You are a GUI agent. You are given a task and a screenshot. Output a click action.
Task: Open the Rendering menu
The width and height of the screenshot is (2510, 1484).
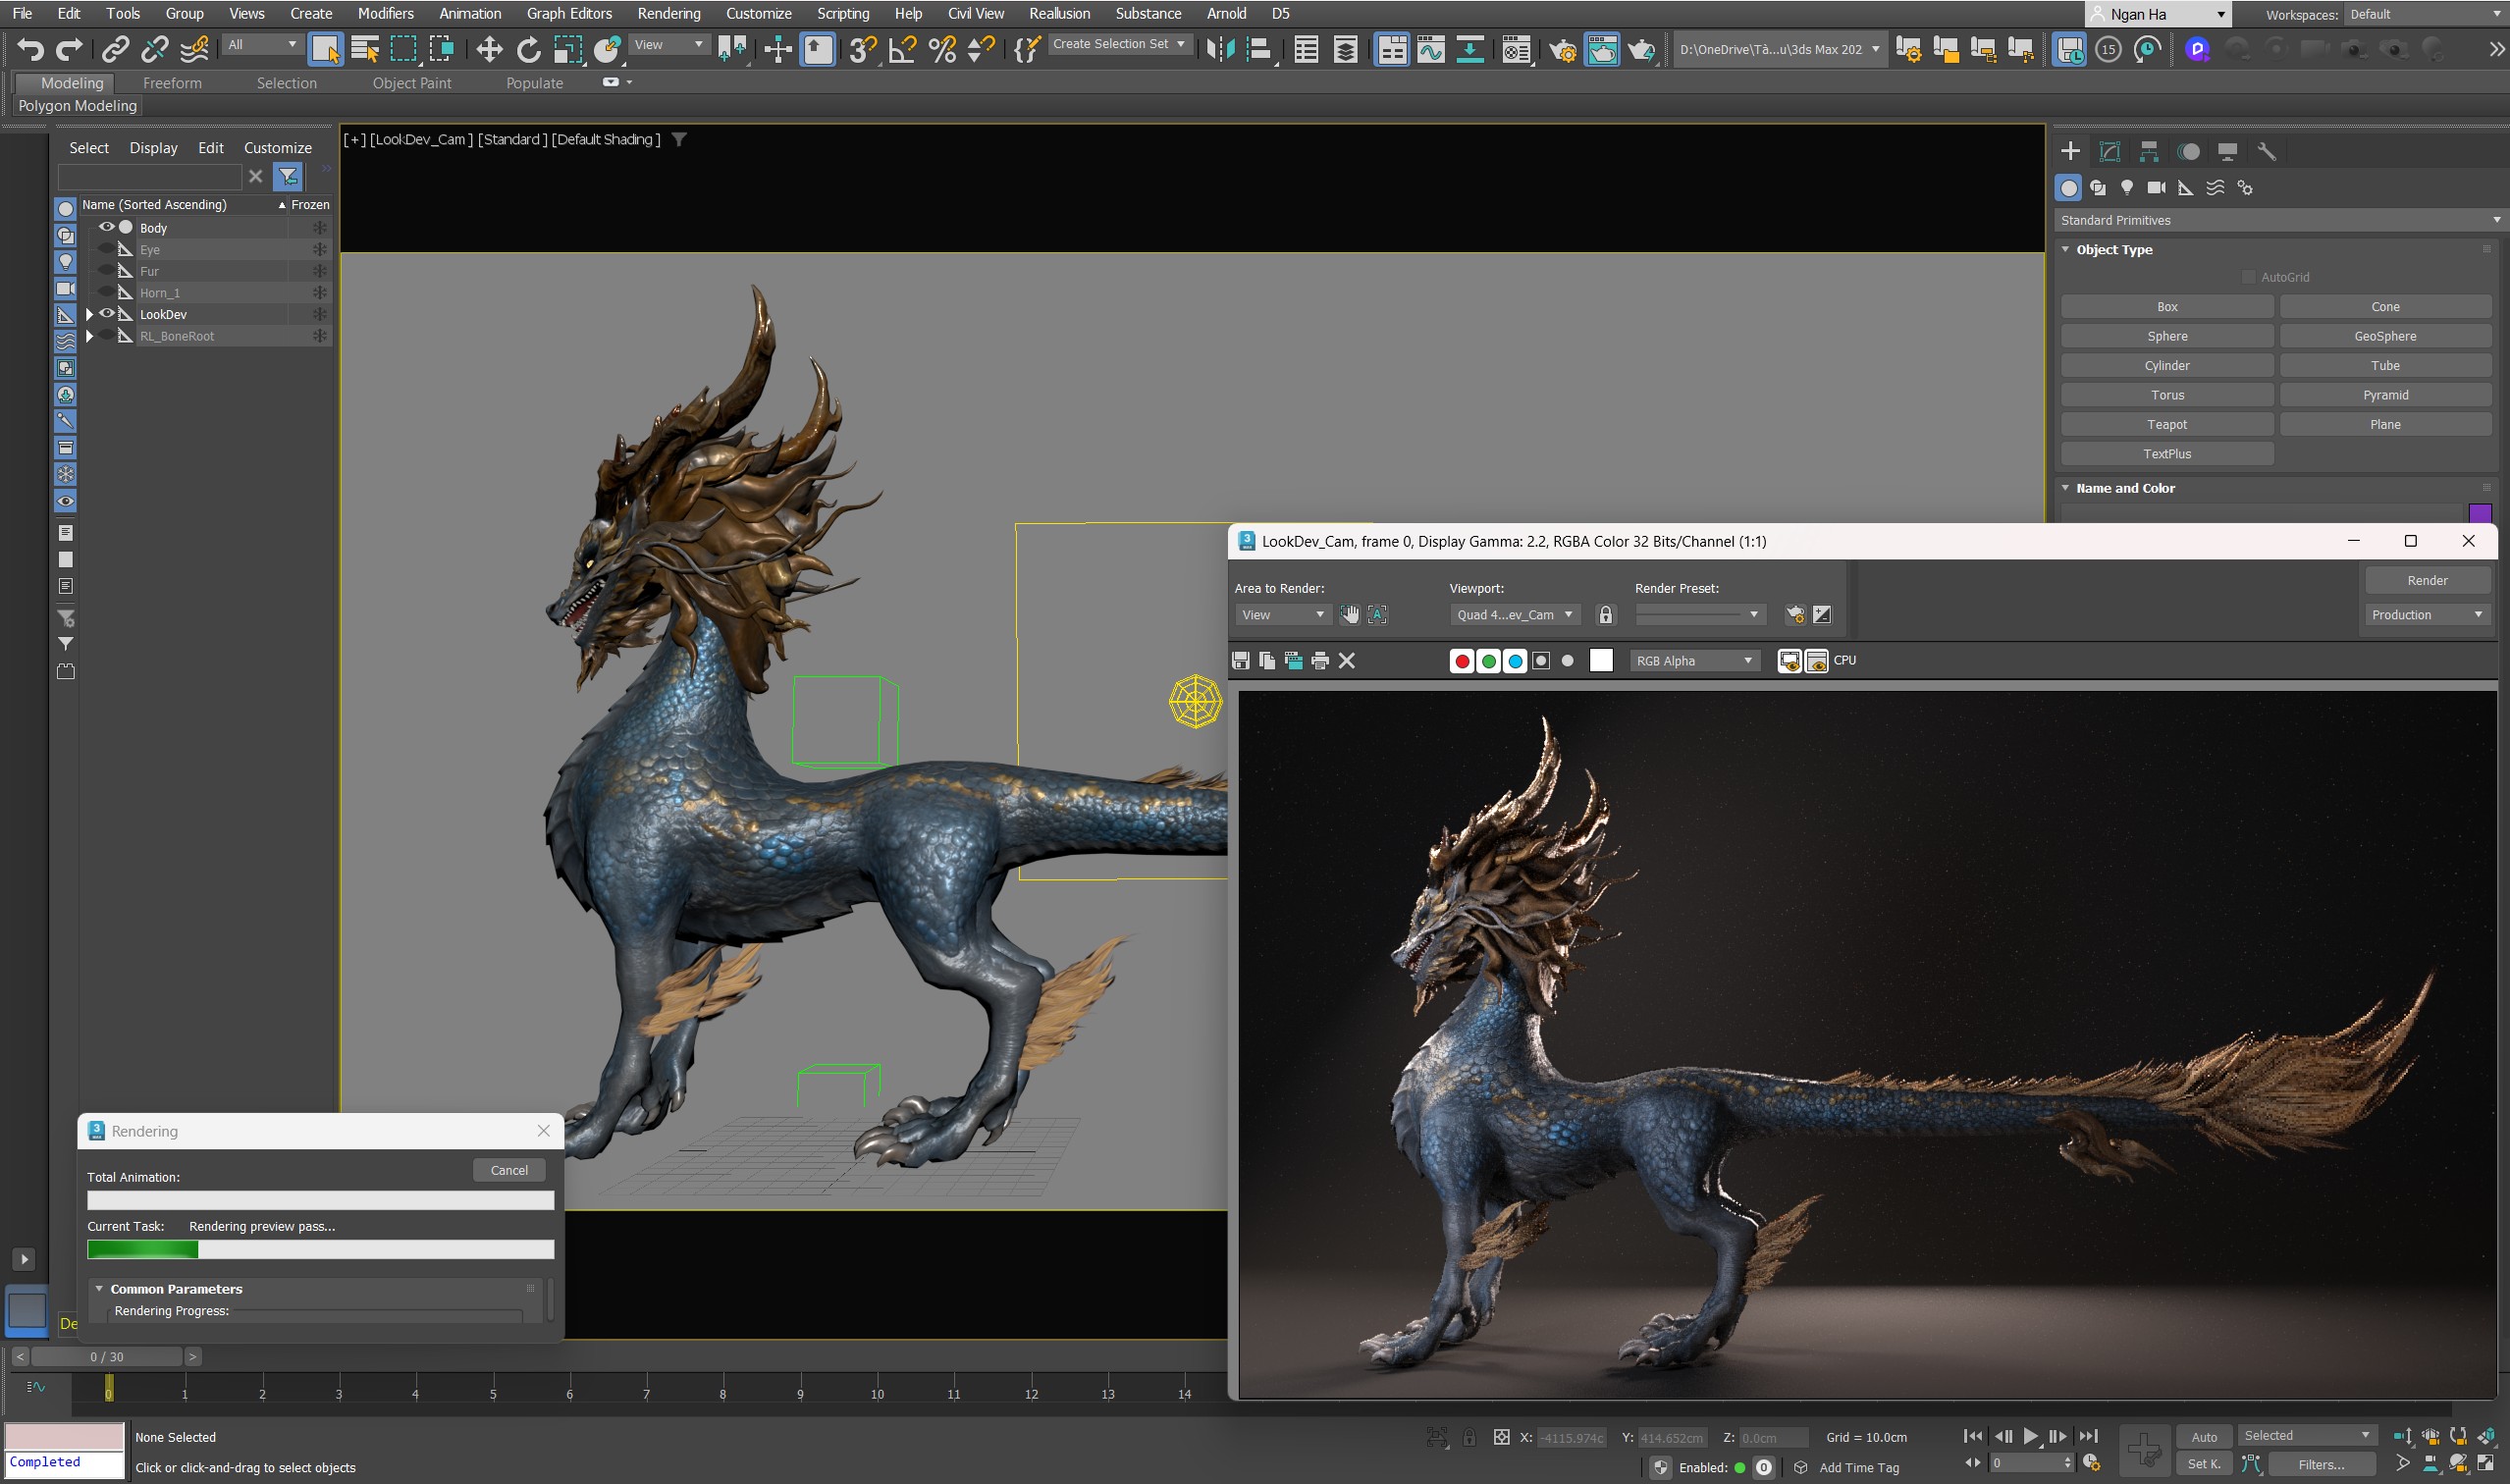[x=668, y=13]
